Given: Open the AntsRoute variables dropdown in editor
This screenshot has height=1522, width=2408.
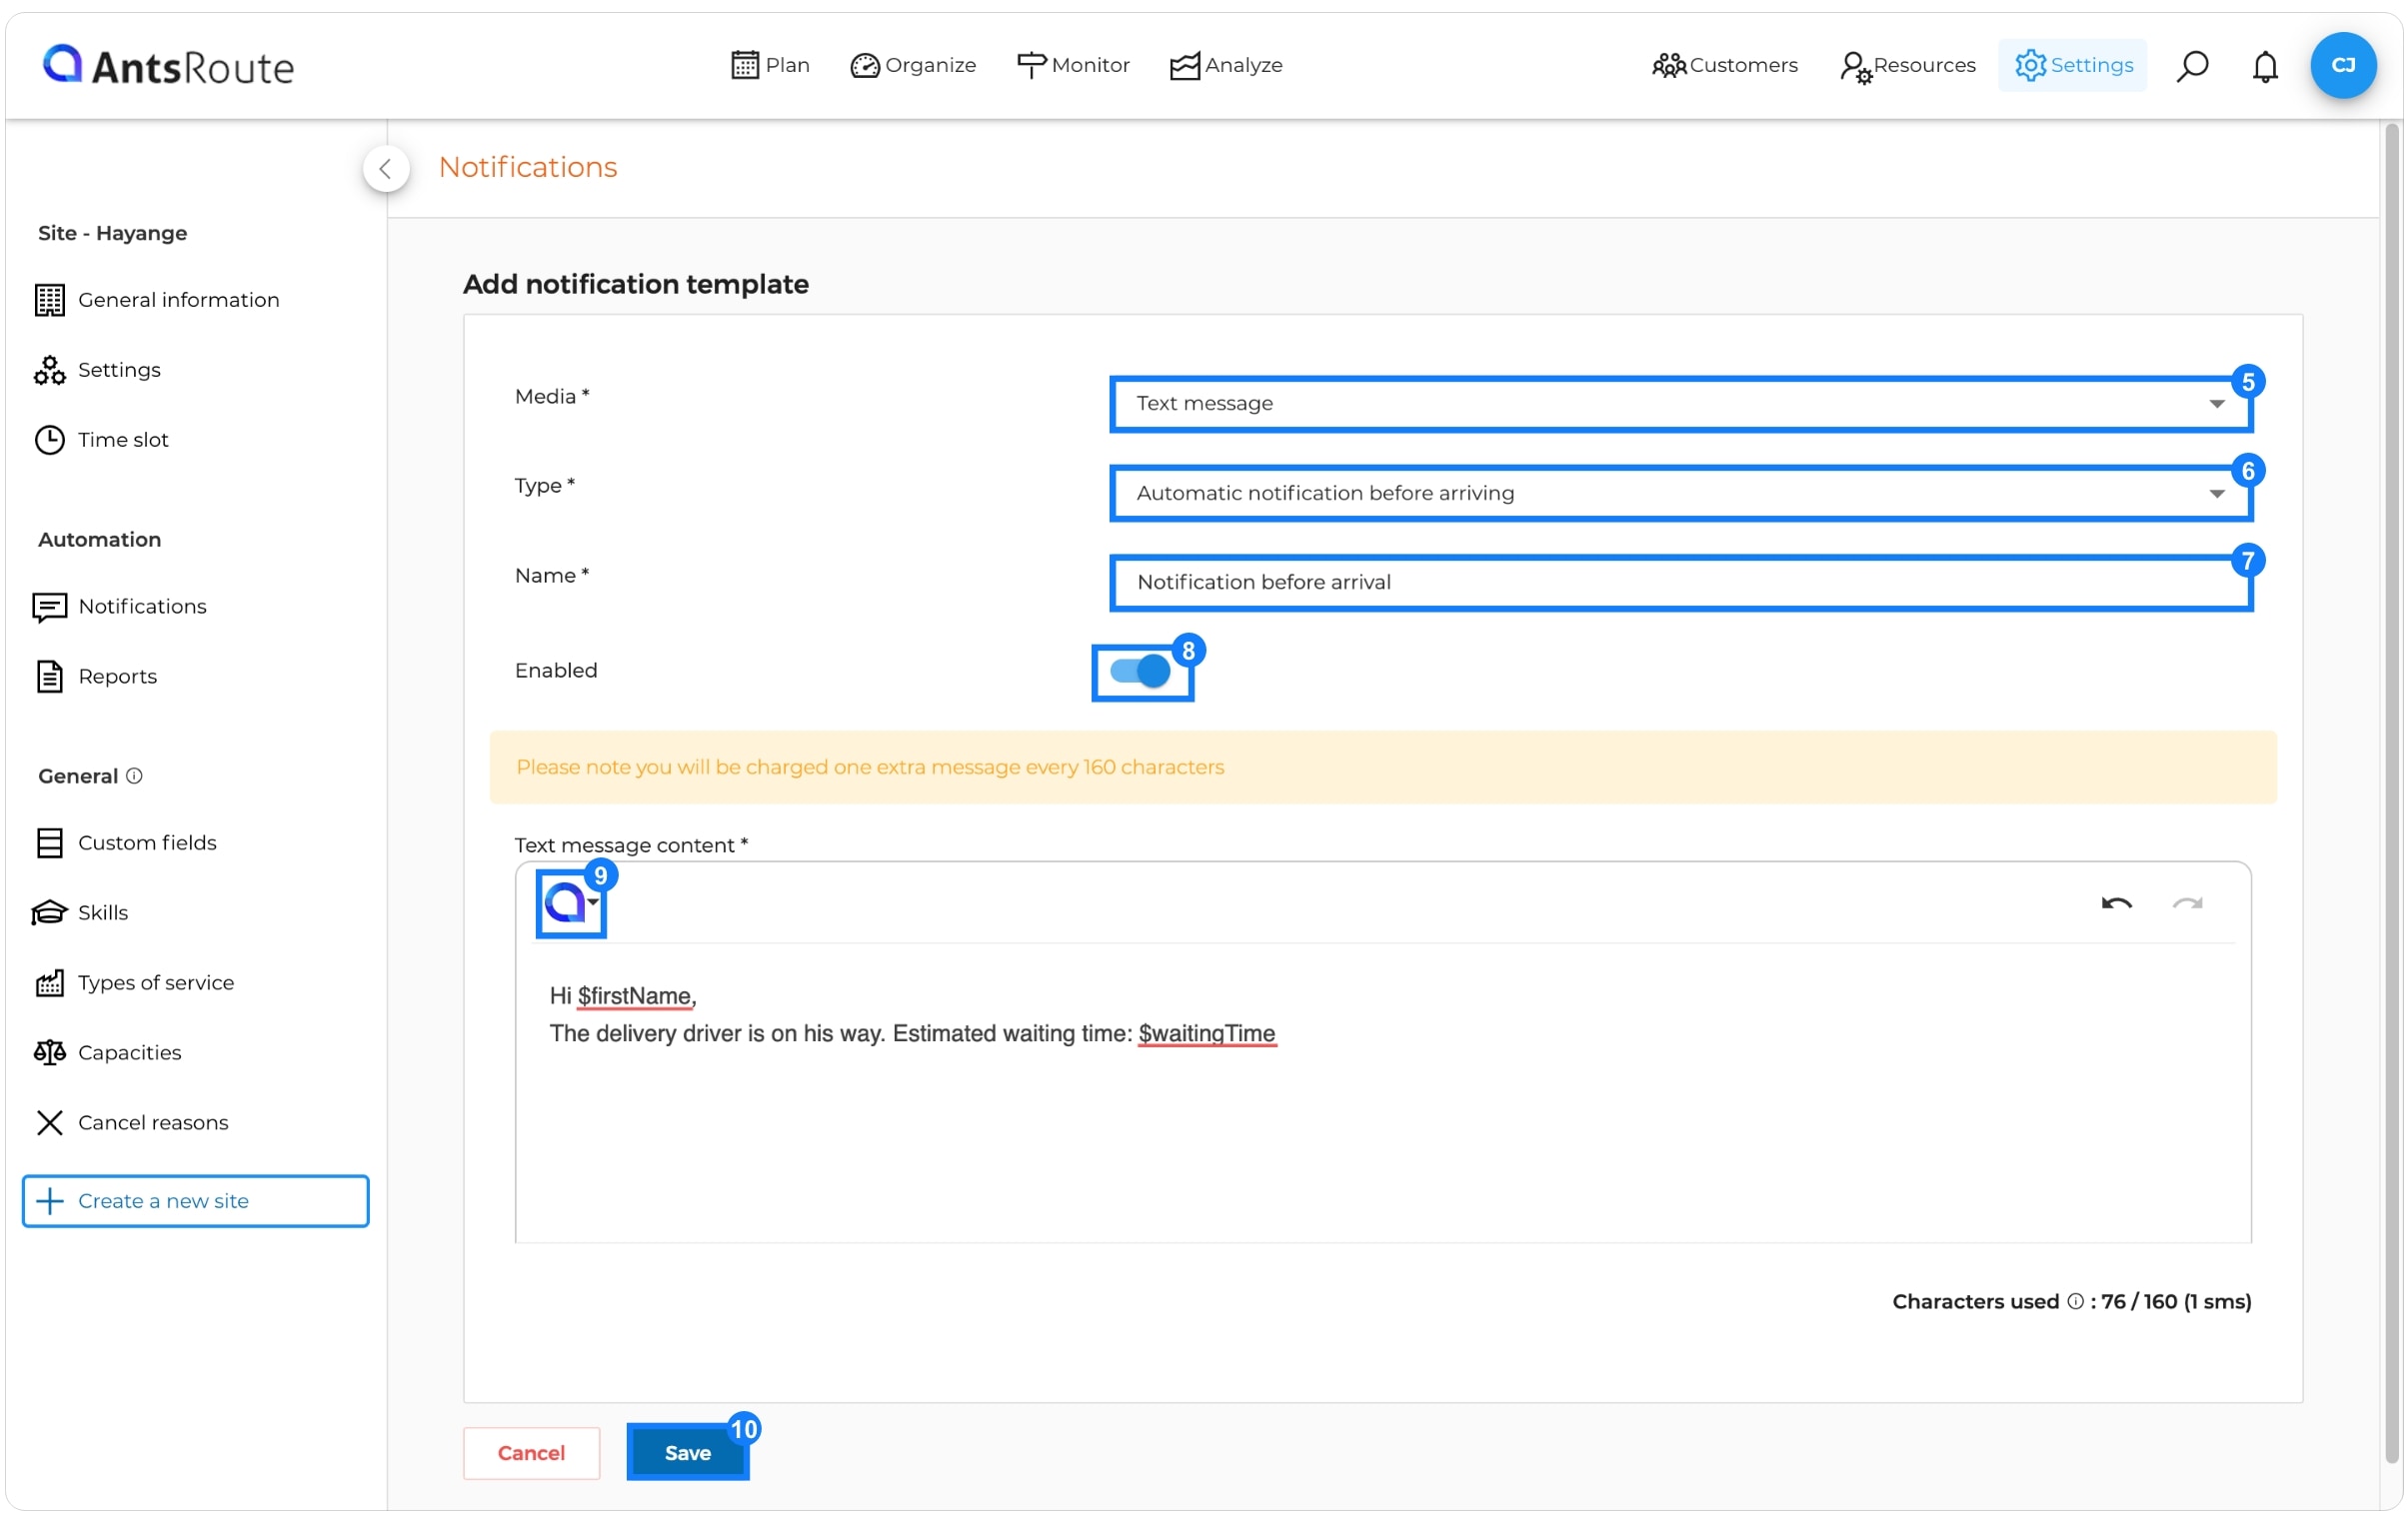Looking at the screenshot, I should 571,903.
